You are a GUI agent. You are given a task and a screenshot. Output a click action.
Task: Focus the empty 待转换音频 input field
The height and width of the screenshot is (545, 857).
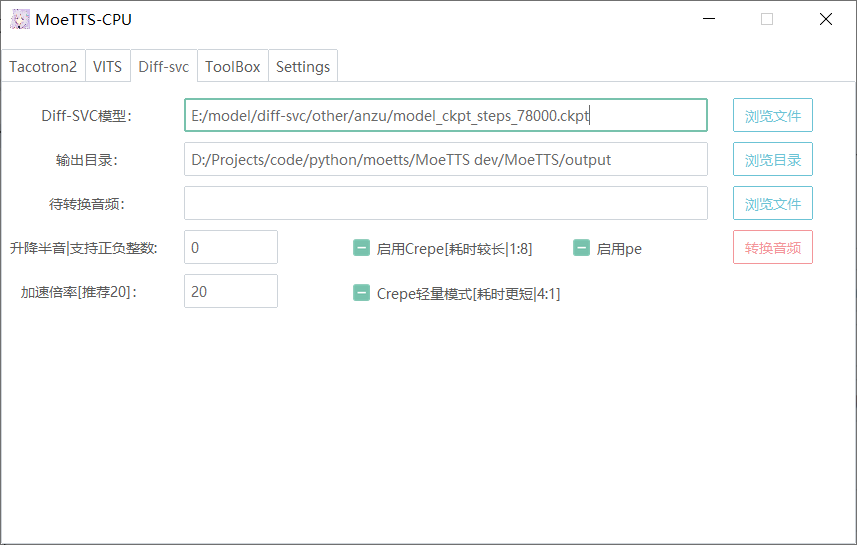446,203
